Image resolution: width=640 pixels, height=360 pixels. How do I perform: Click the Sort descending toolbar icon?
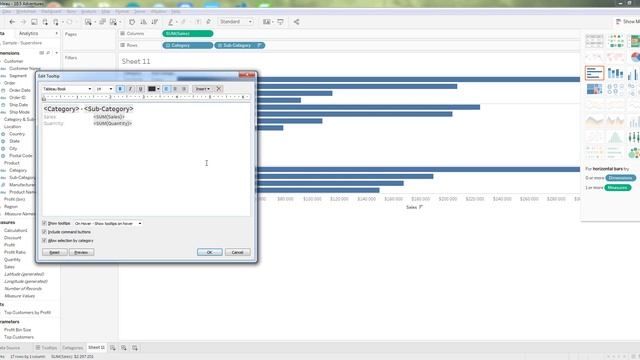155,22
